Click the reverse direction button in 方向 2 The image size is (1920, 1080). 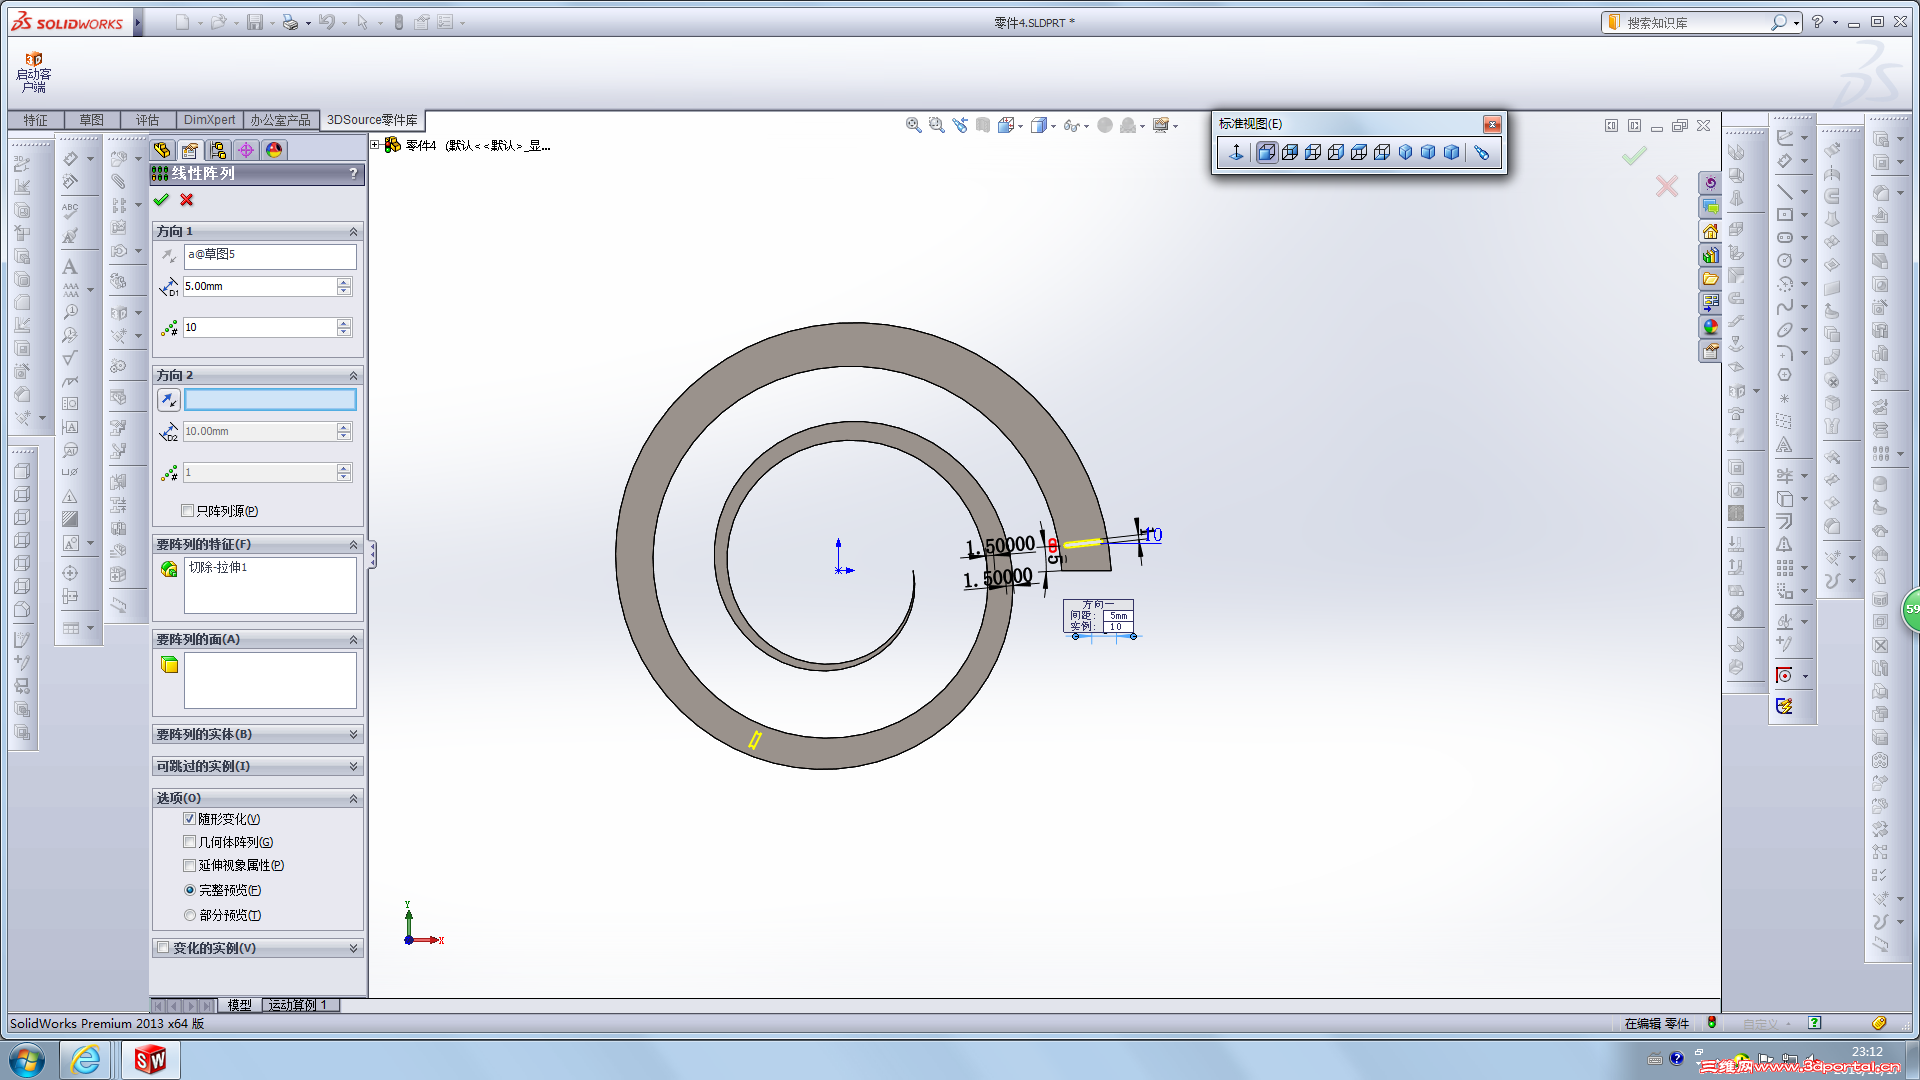[168, 400]
